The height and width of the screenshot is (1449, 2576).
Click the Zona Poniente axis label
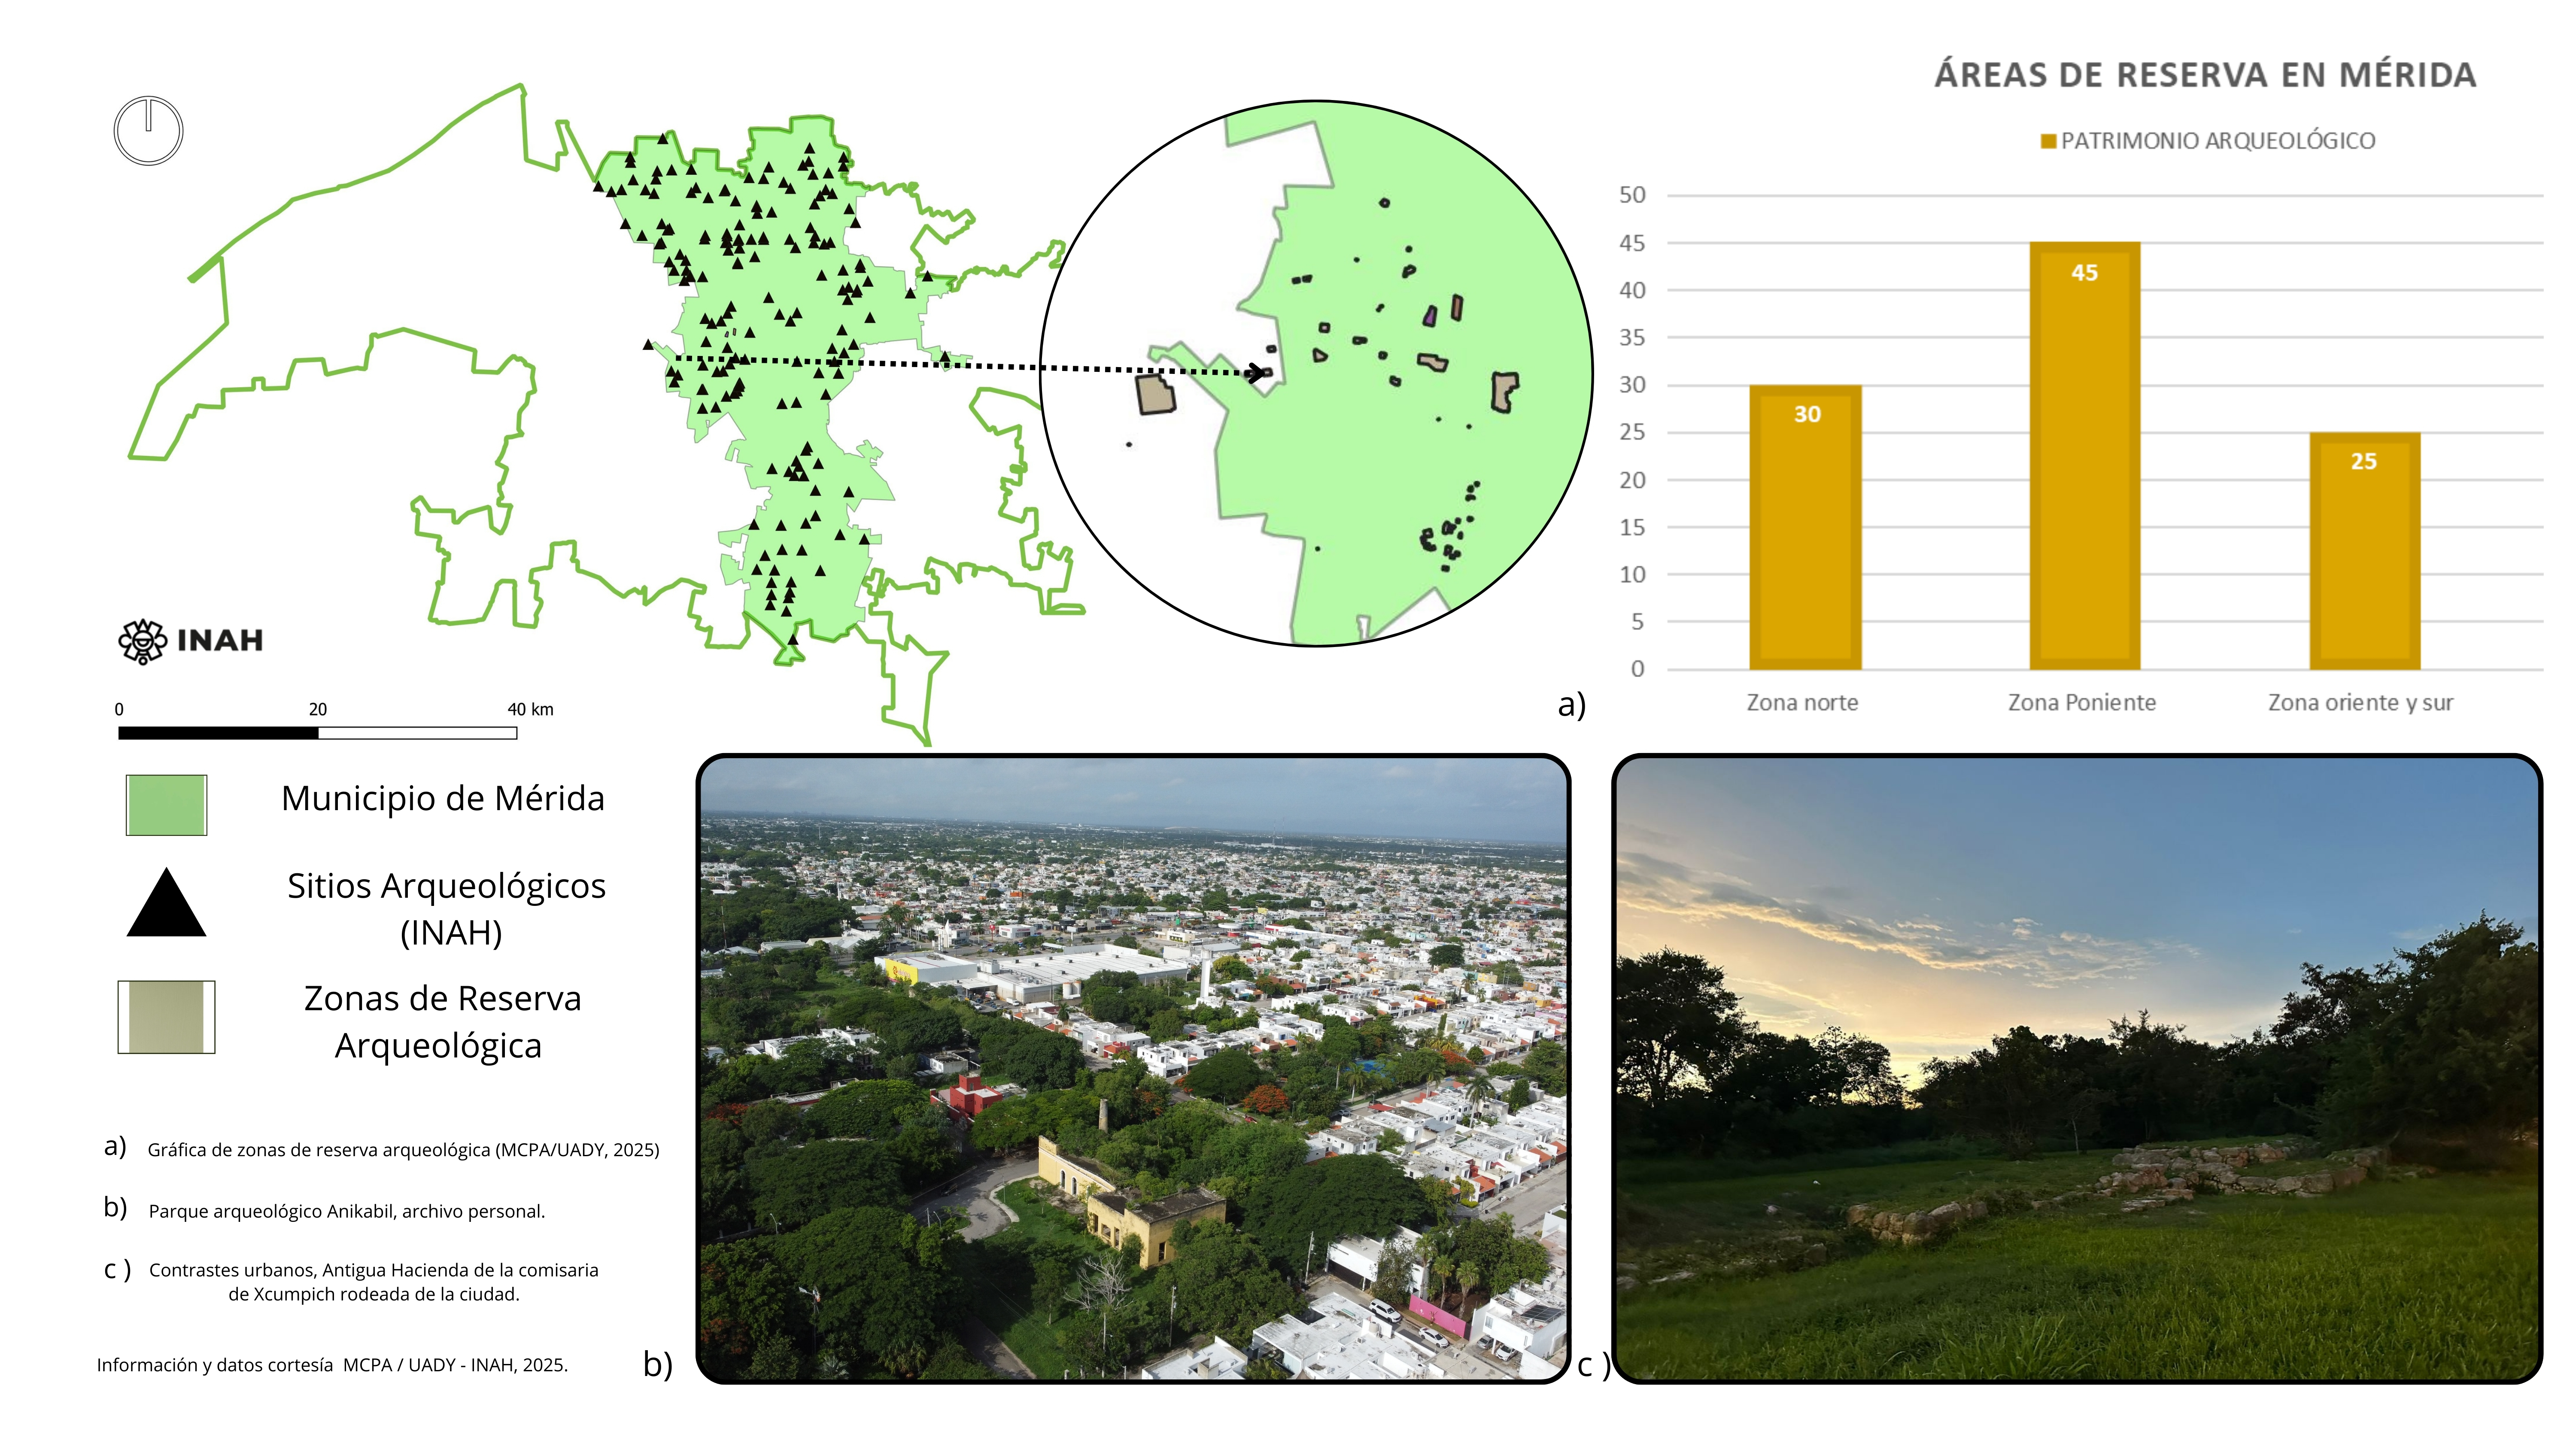2082,703
